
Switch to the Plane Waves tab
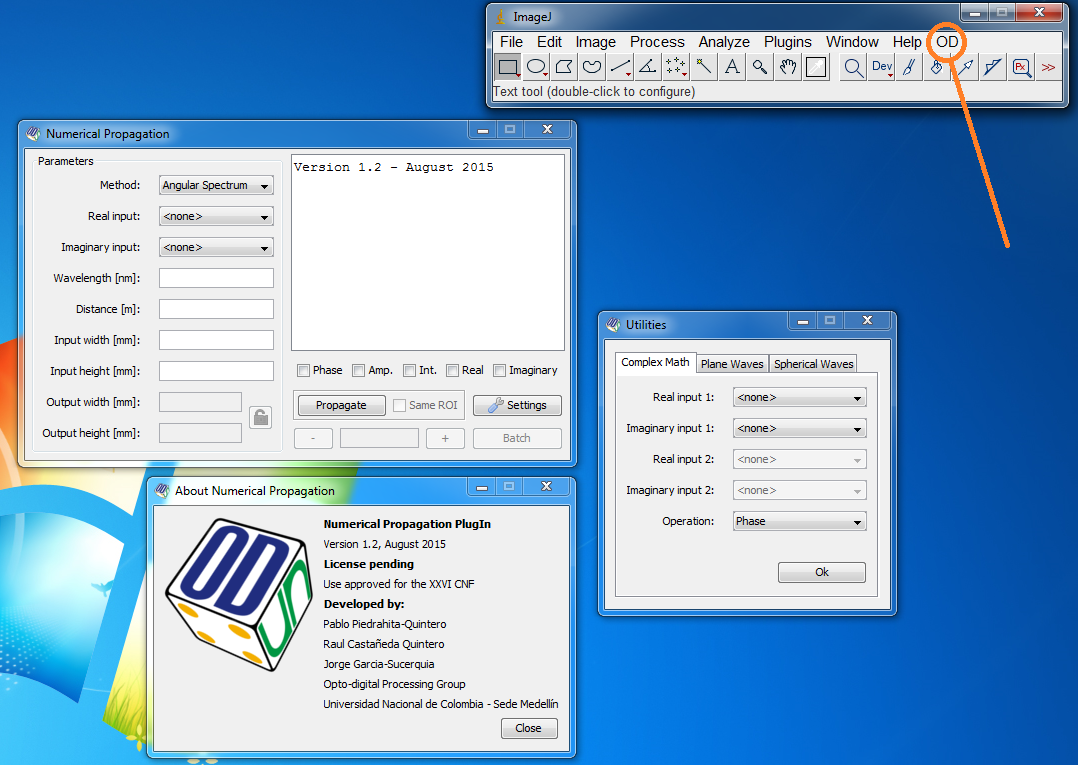click(x=732, y=364)
